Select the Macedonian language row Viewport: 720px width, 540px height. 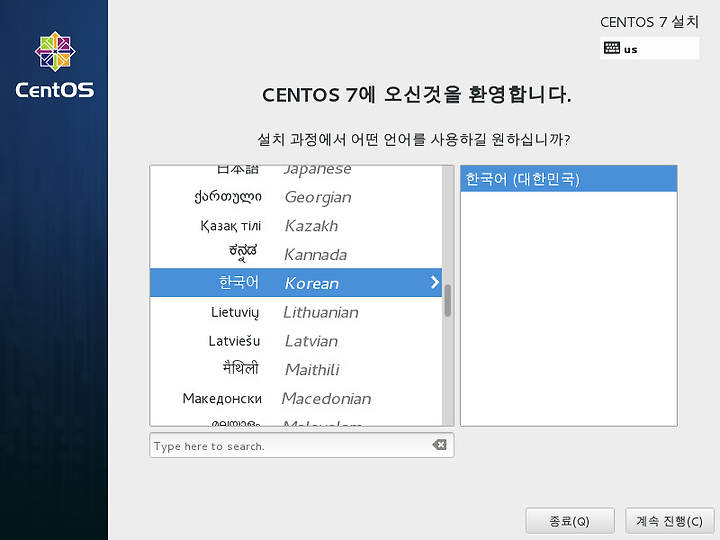(x=296, y=398)
